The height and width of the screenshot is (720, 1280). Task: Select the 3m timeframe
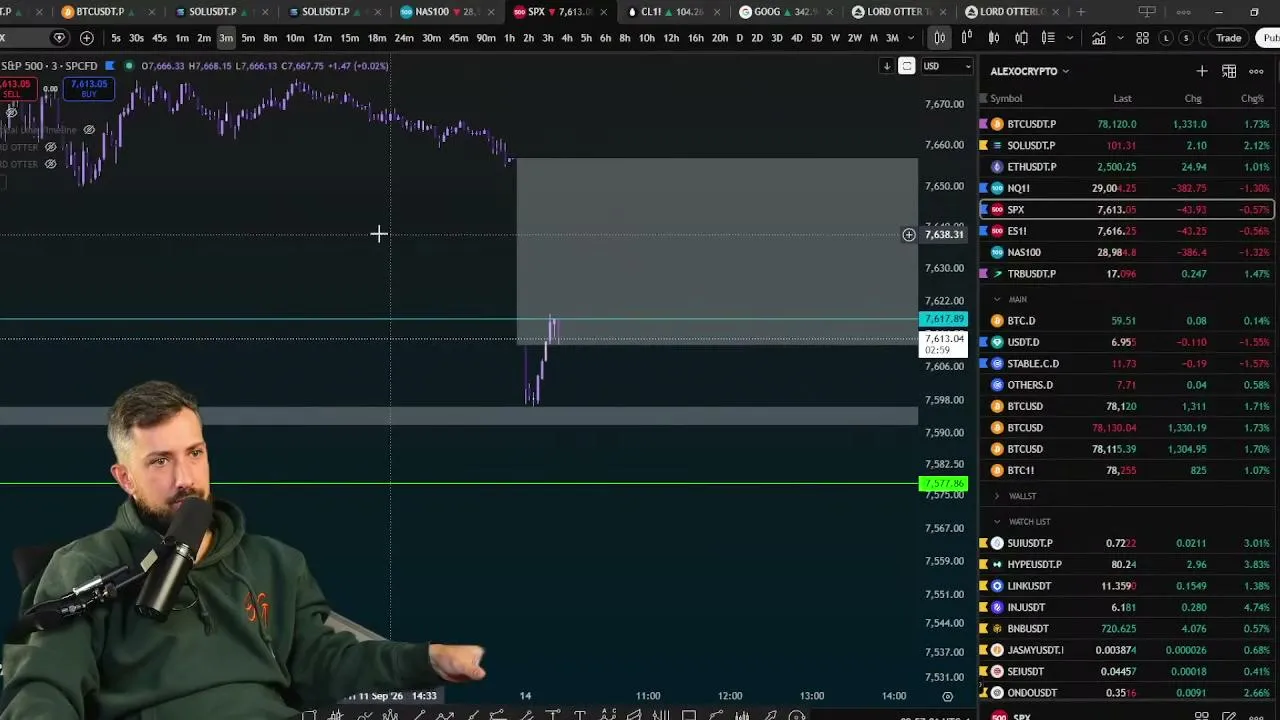pos(226,38)
